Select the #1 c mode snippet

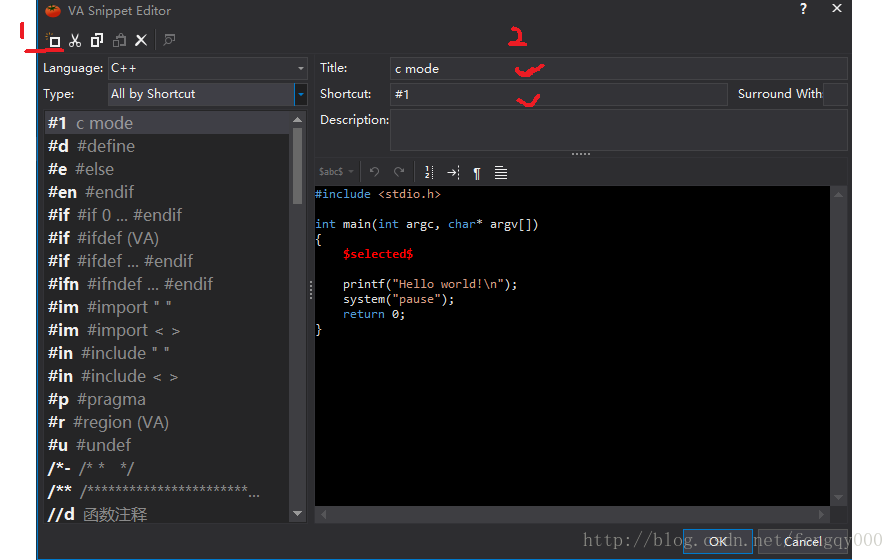pos(168,123)
